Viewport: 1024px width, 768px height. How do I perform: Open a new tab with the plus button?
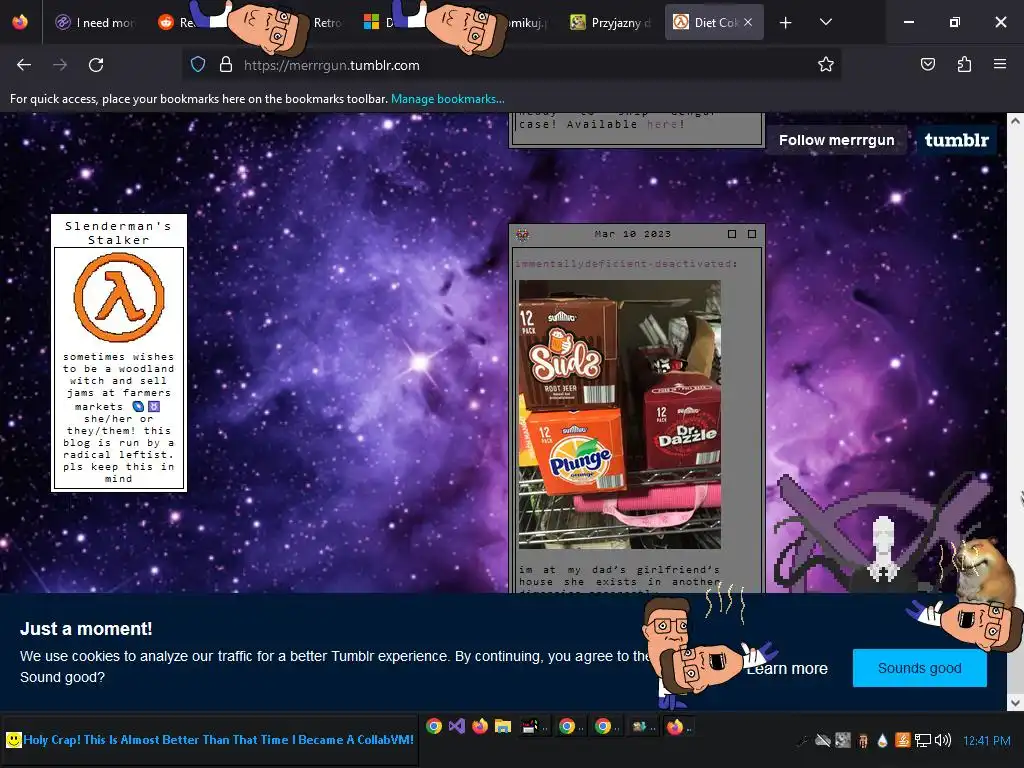pos(786,23)
